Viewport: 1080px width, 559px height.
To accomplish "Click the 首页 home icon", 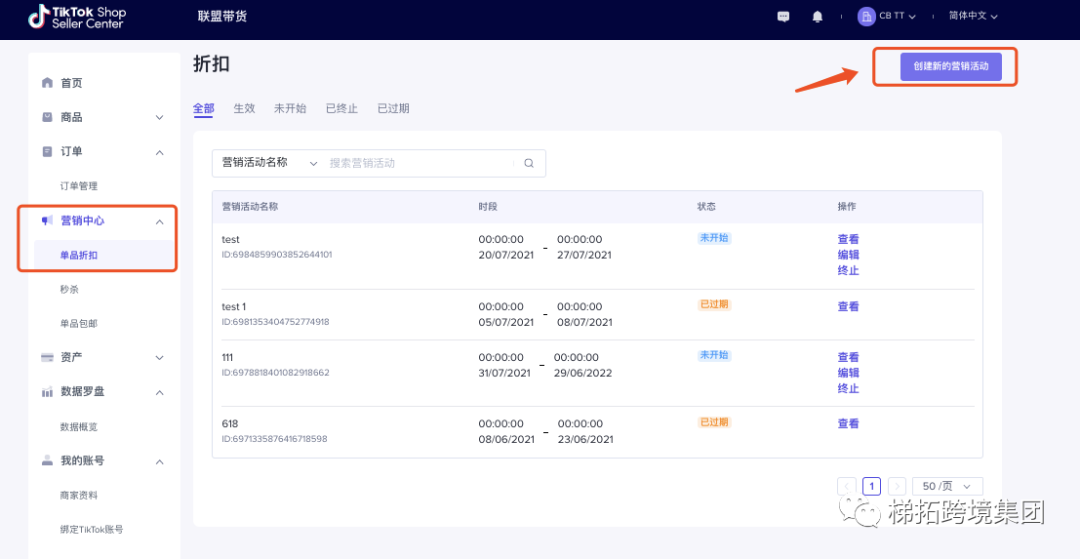I will coord(47,83).
